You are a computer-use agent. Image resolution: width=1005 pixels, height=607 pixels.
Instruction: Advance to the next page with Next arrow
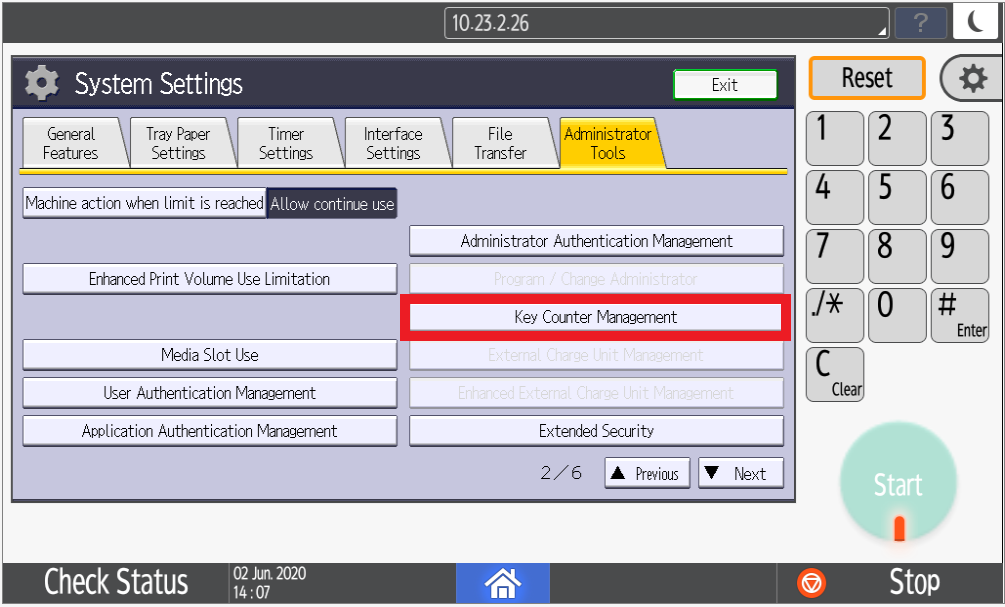click(740, 472)
